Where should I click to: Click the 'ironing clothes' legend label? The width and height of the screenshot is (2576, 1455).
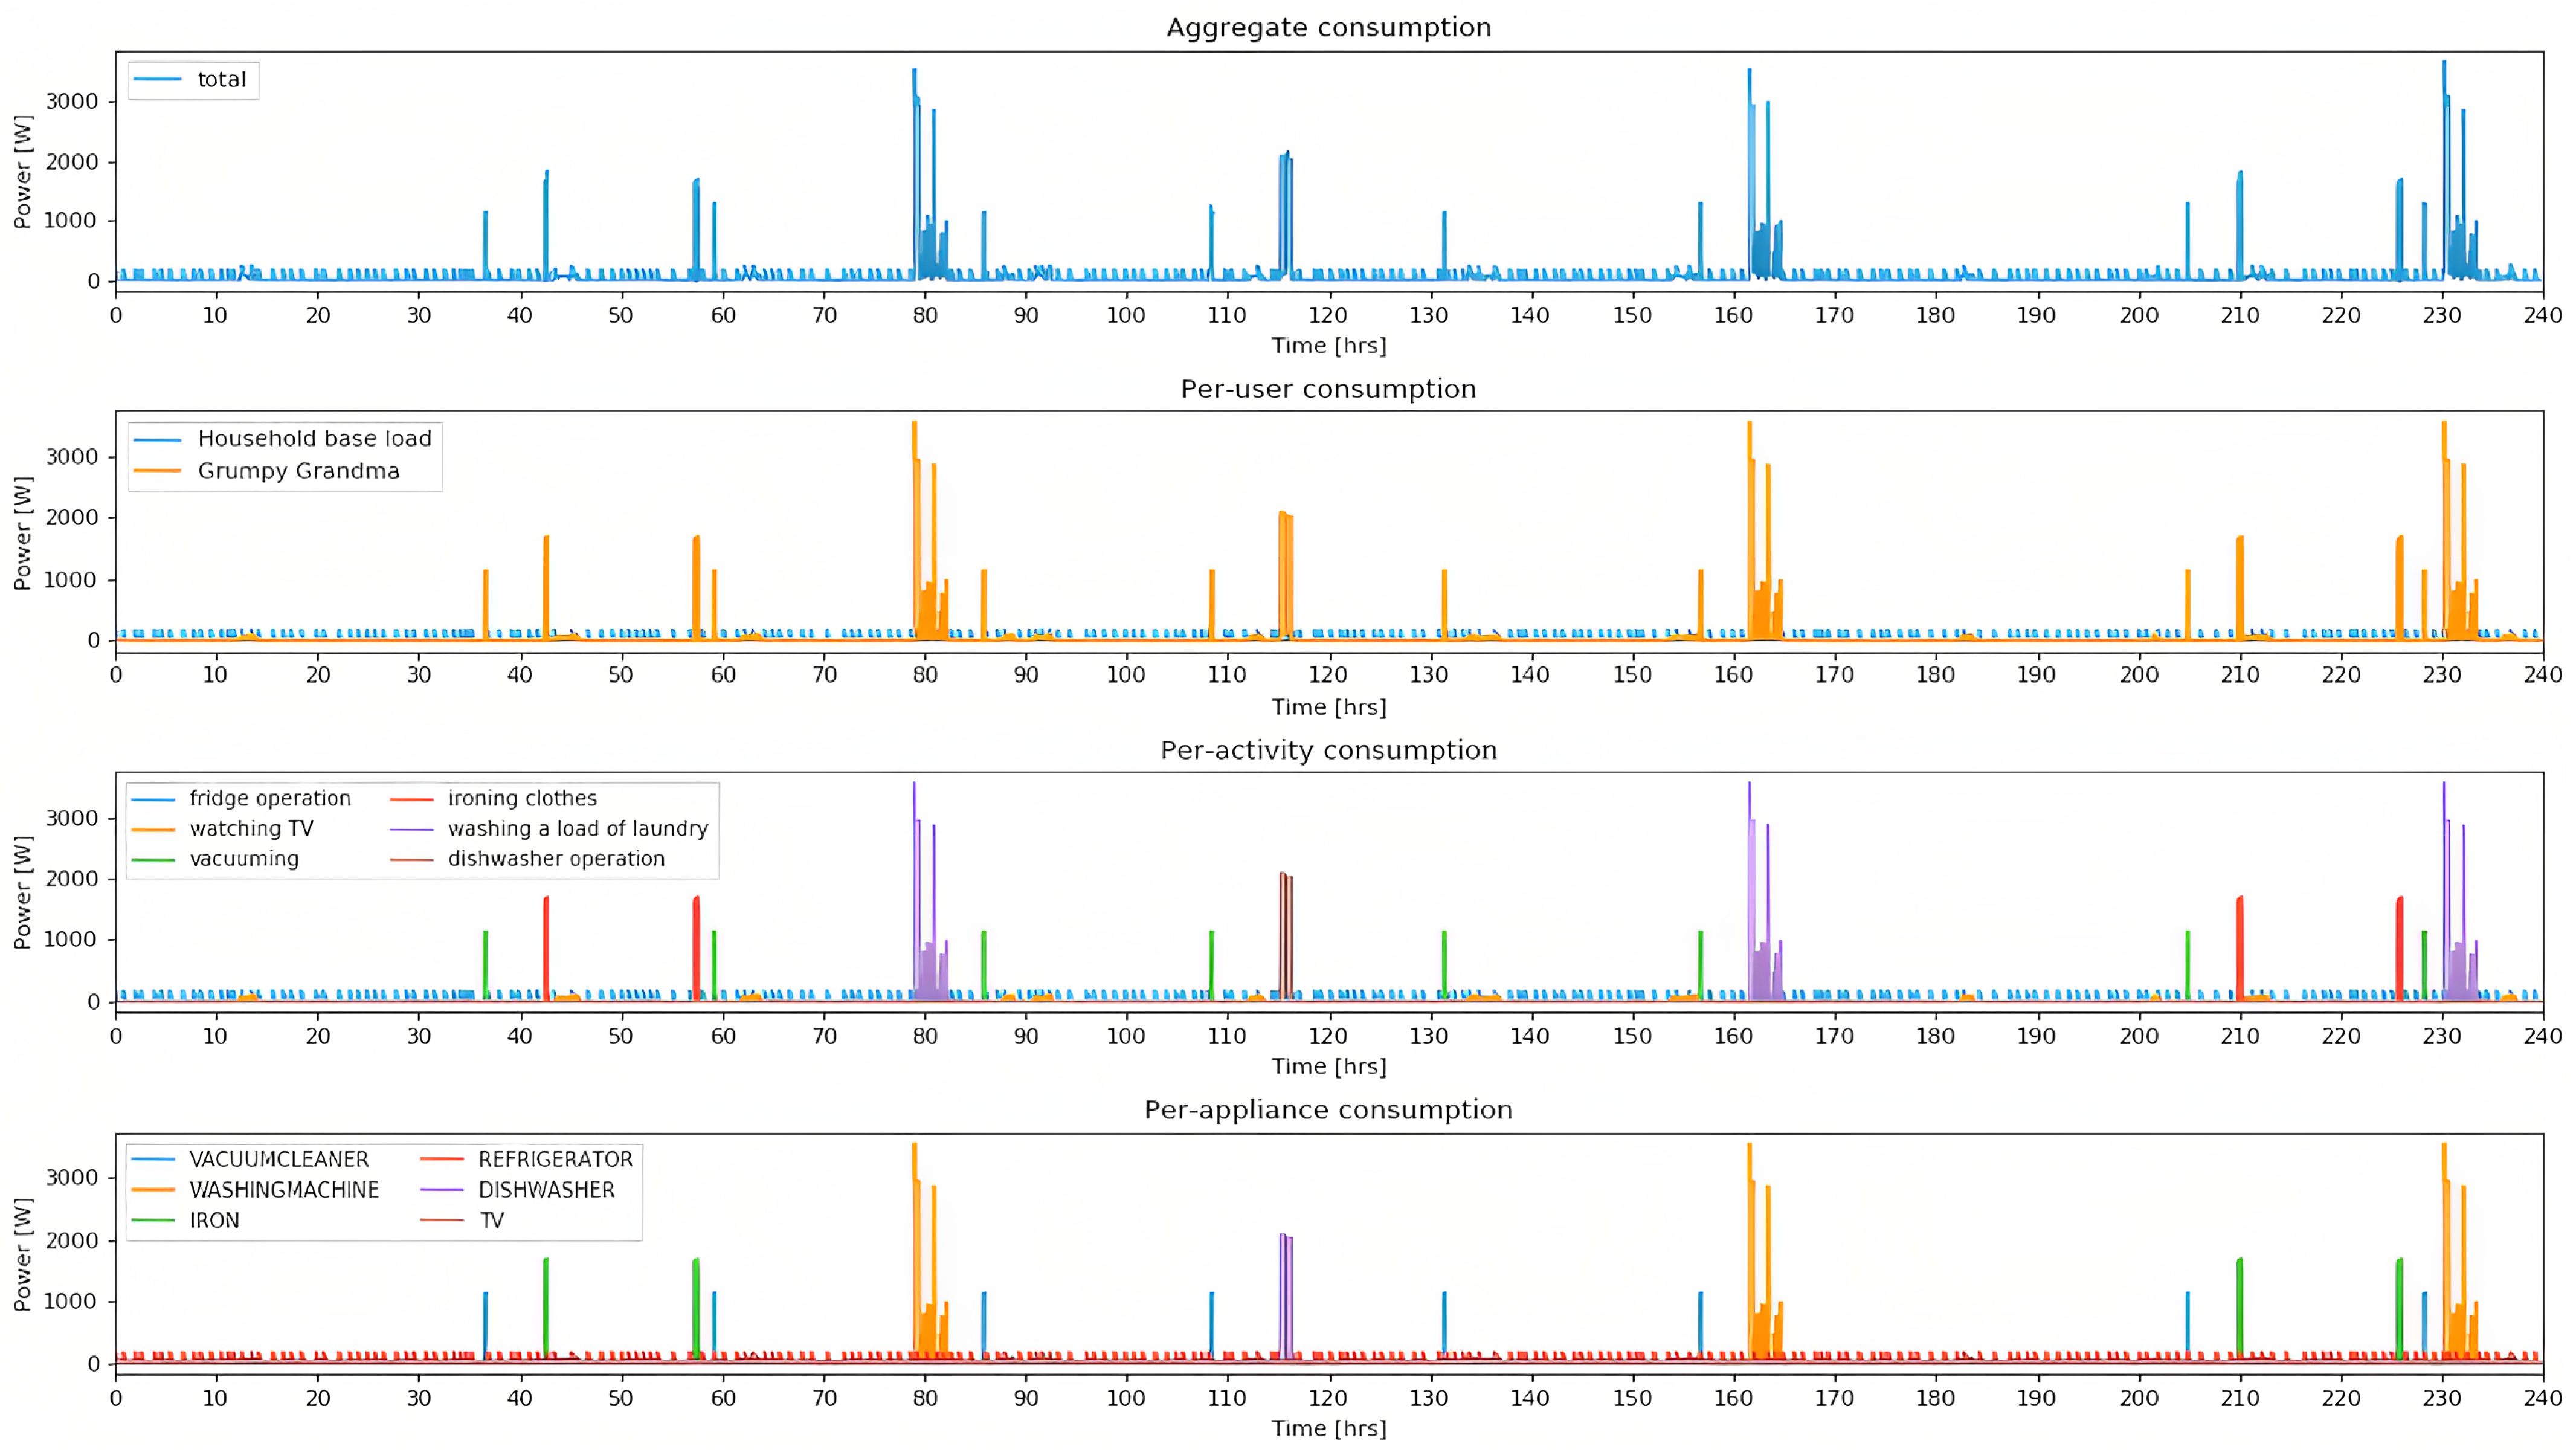click(522, 798)
